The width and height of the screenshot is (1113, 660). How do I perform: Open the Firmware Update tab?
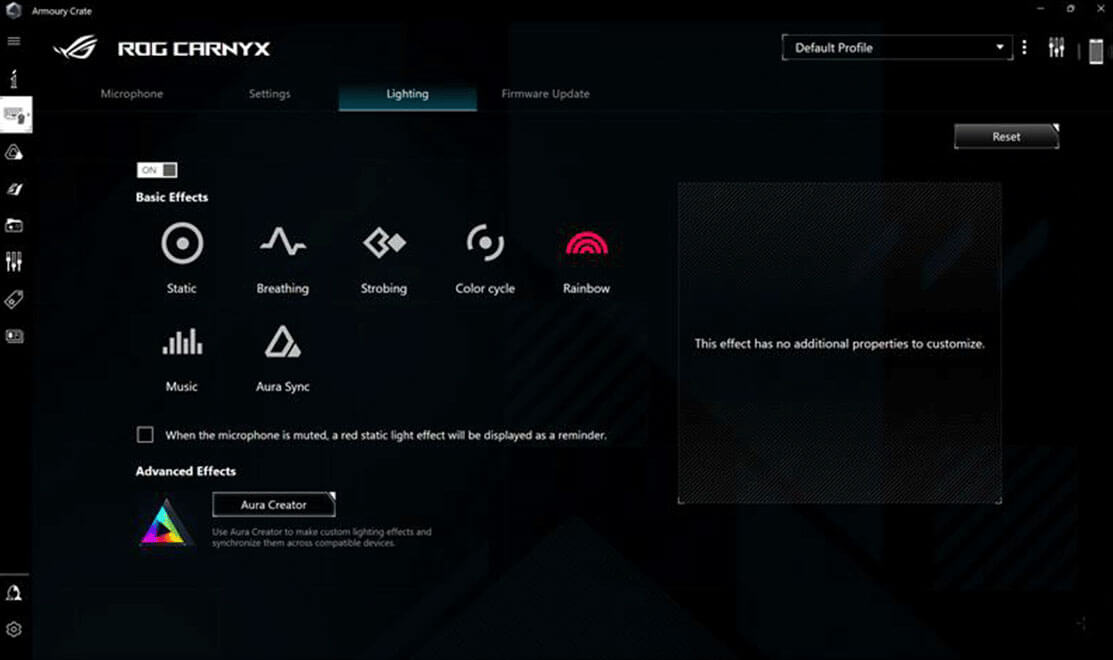(x=545, y=94)
